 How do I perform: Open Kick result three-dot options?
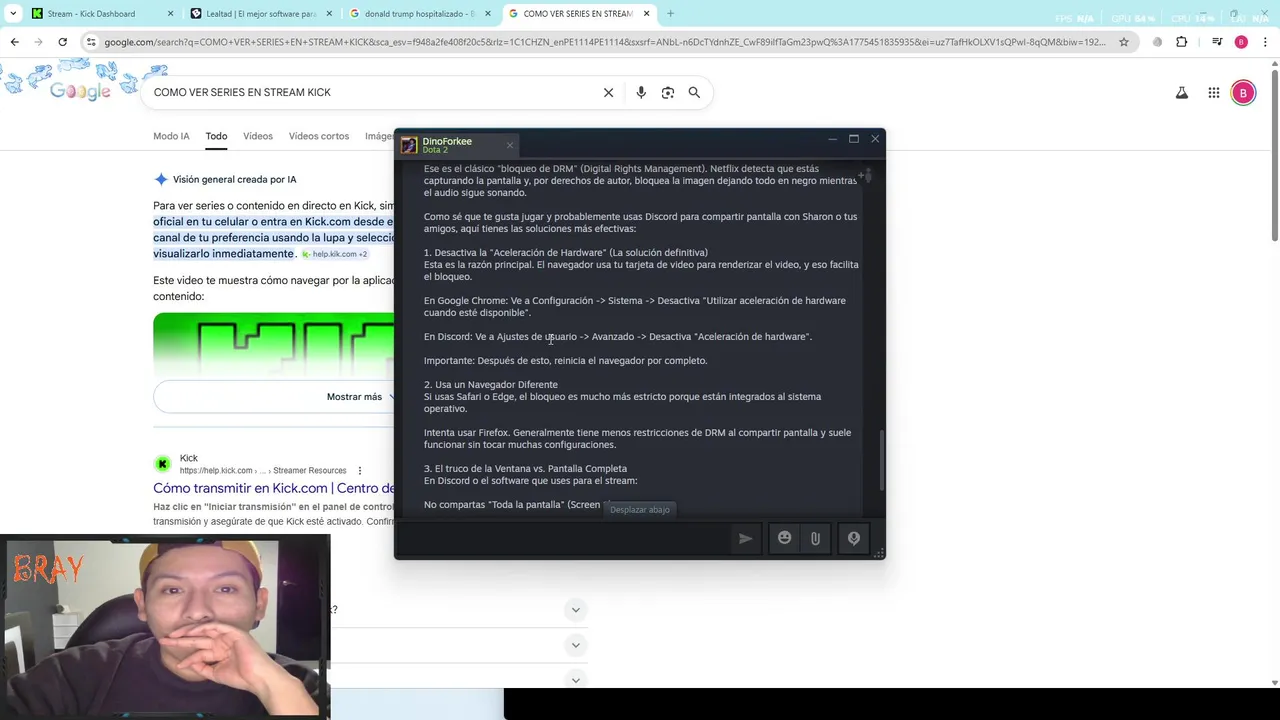(359, 470)
